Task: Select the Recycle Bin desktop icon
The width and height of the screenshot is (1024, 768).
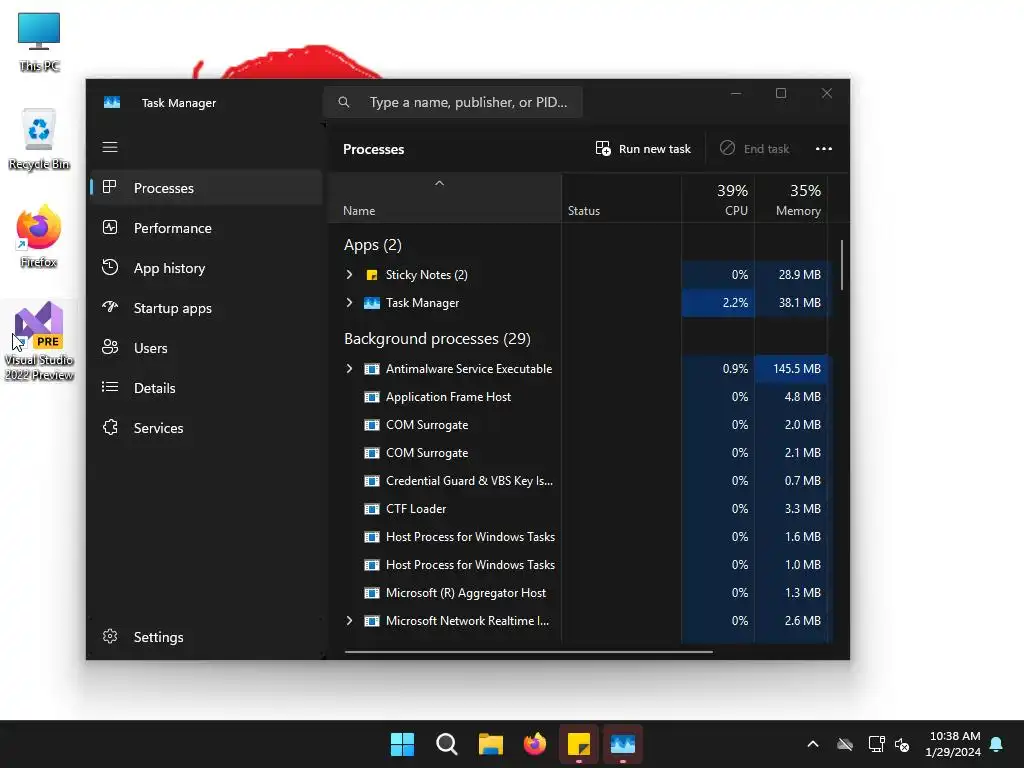Action: [x=39, y=140]
